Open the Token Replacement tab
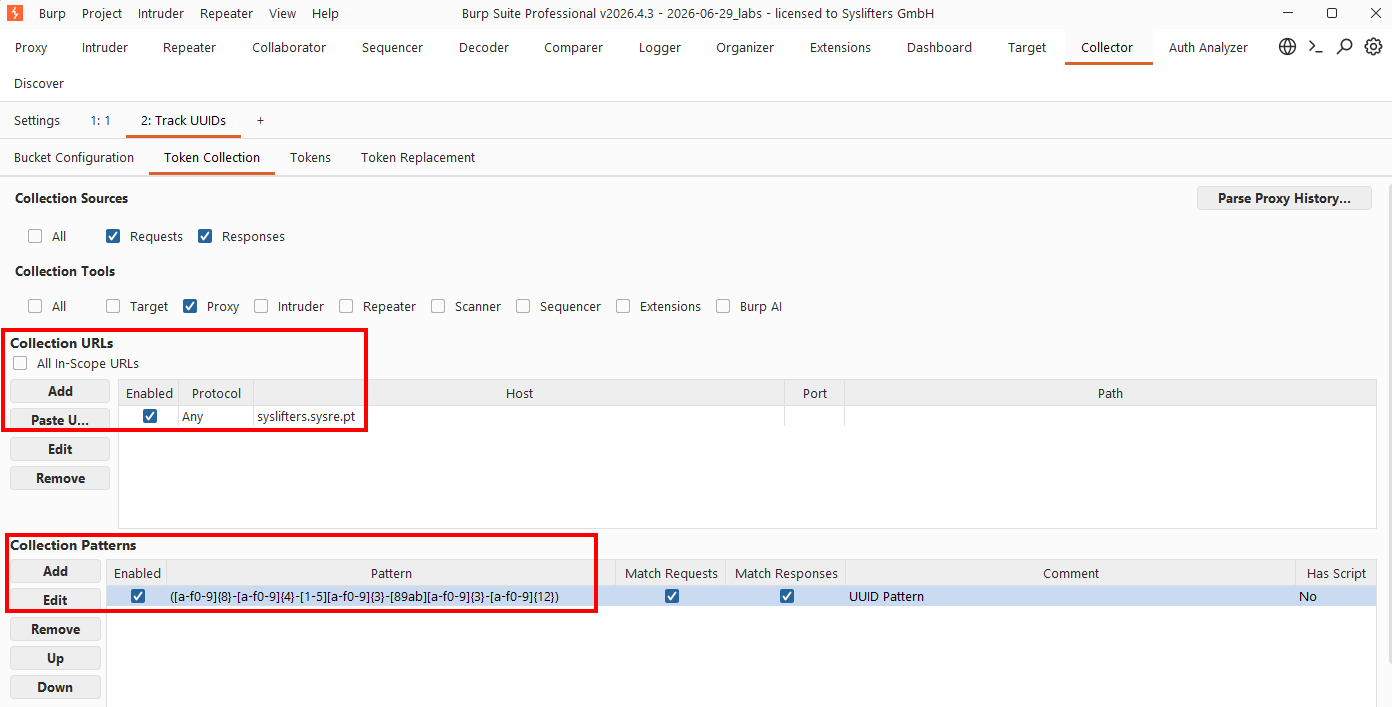The height and width of the screenshot is (707, 1392). [x=418, y=157]
